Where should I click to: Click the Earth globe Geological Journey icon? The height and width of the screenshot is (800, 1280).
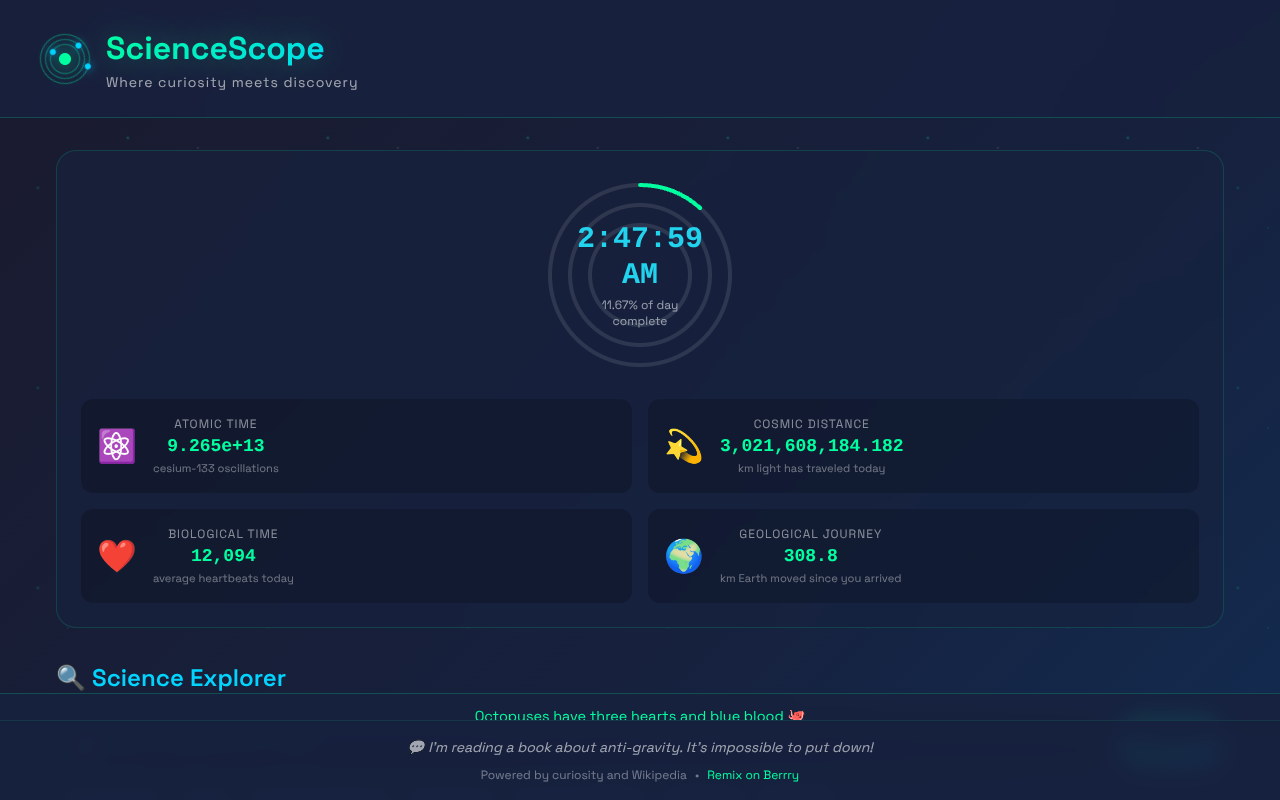tap(684, 556)
